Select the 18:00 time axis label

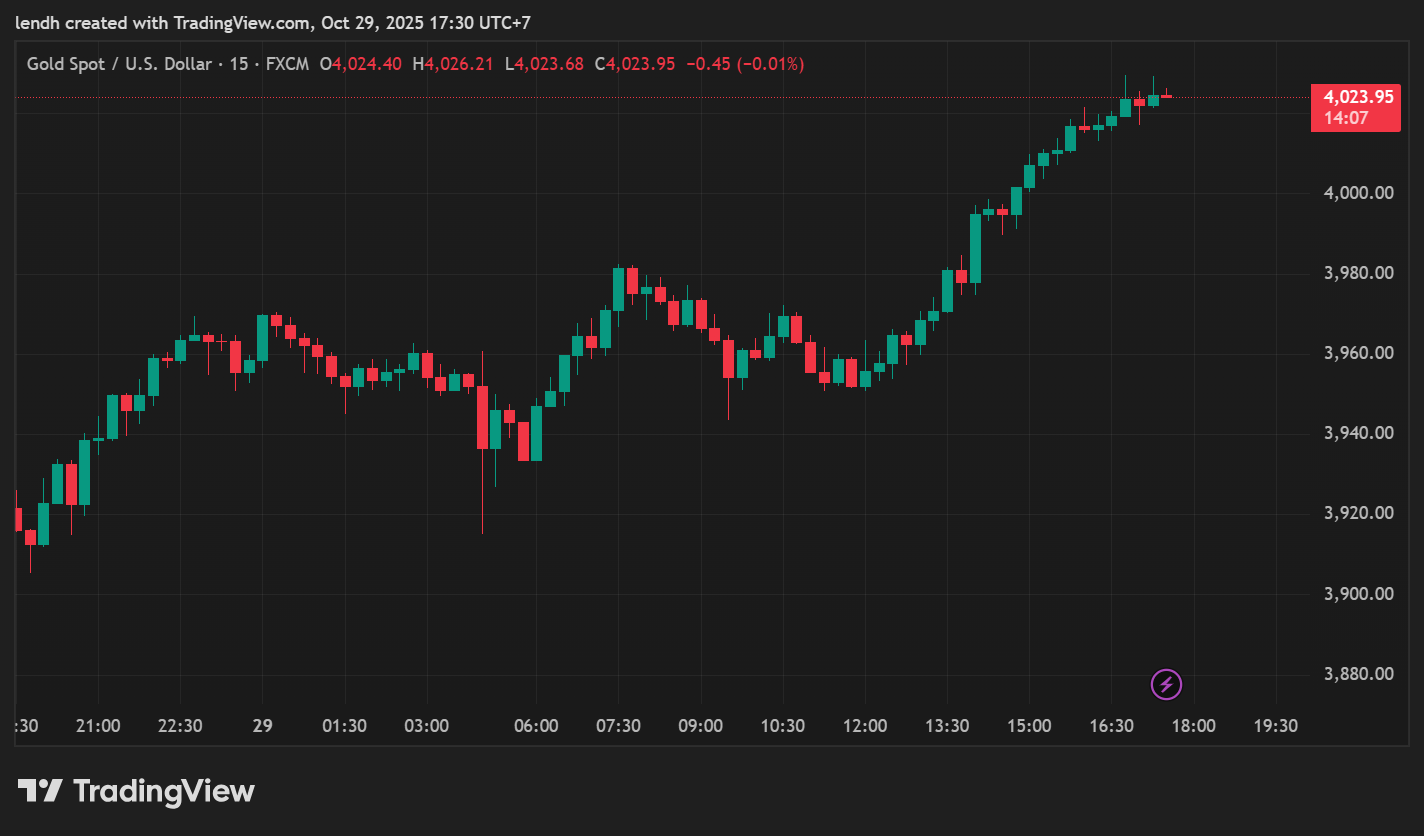(x=1193, y=726)
